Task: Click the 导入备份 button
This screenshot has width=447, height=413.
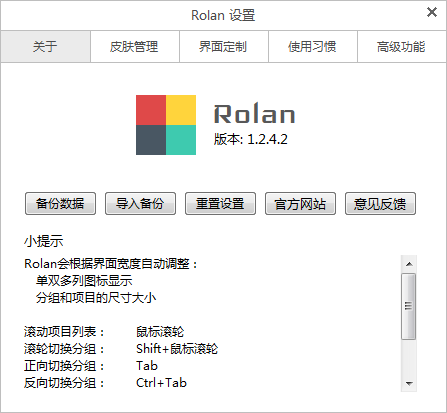Action: click(x=140, y=203)
